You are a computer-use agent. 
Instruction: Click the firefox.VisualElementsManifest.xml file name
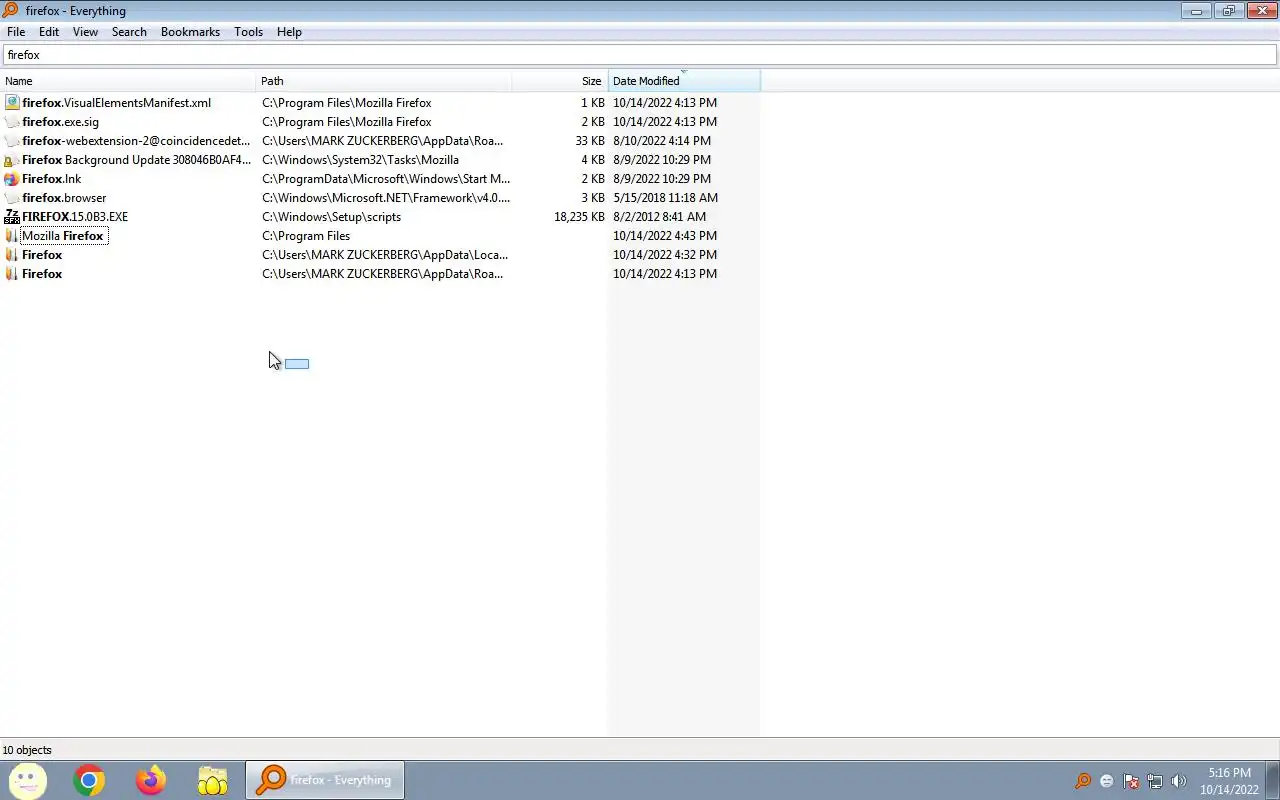pyautogui.click(x=116, y=103)
